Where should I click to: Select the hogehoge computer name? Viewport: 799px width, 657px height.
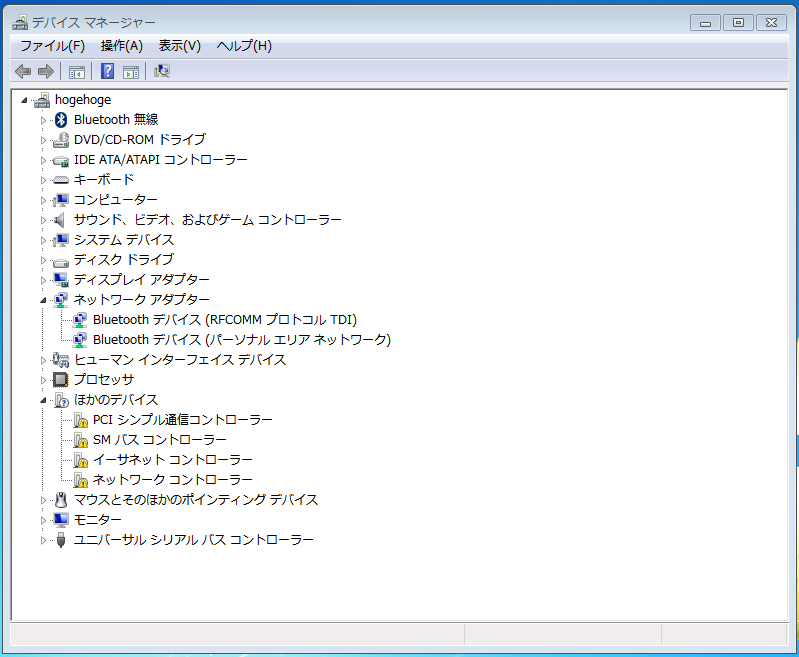point(83,100)
